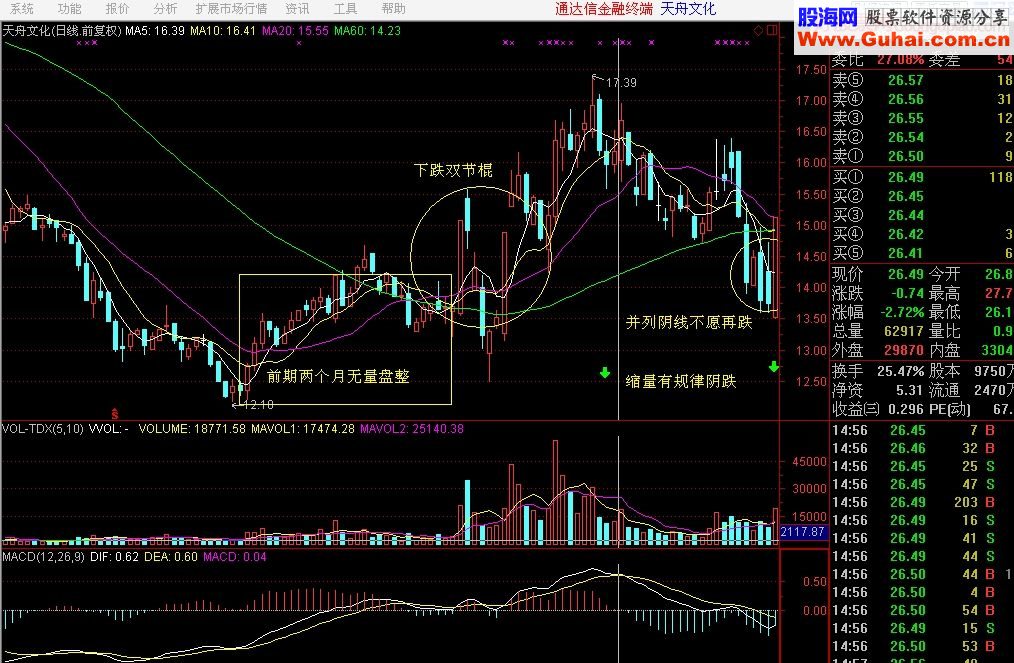Click the 天舟文化(日线.前复权) chart title
Screen dimensions: 1014x663
62,30
